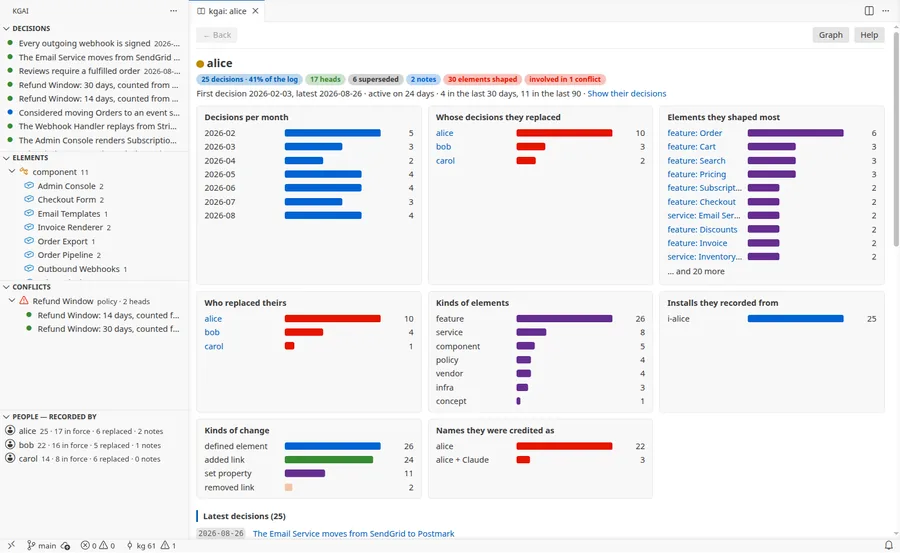Open the feature: Pricing link
Screen dimensions: 900x553
(x=696, y=174)
